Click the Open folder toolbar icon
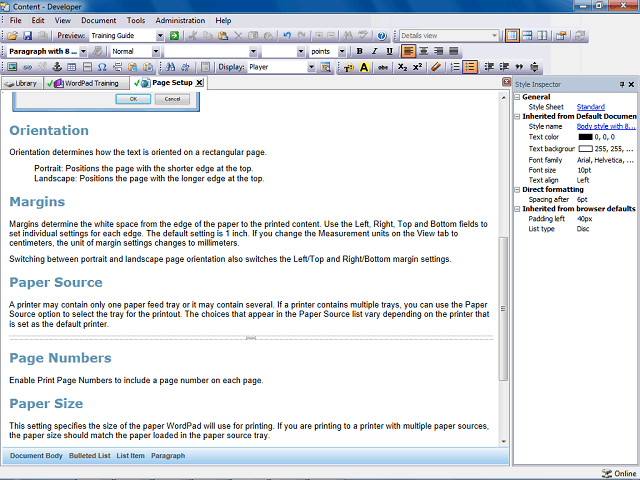Screen dimensions: 640x480 click(12, 36)
